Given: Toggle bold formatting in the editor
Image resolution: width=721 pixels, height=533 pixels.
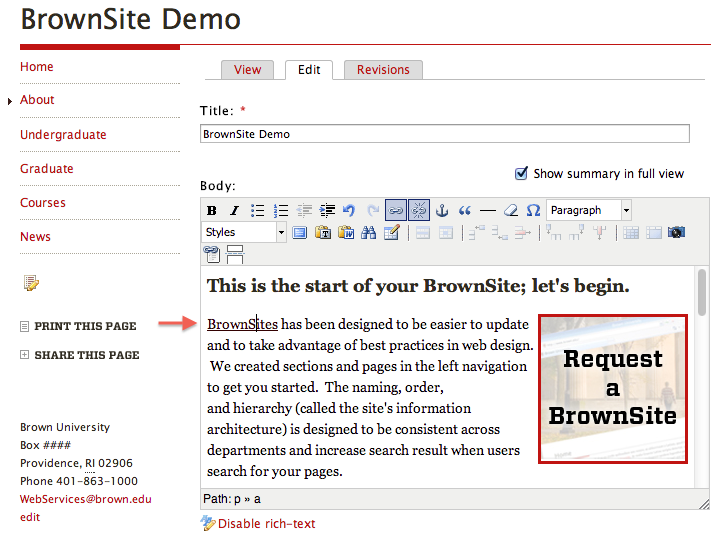Looking at the screenshot, I should [212, 211].
